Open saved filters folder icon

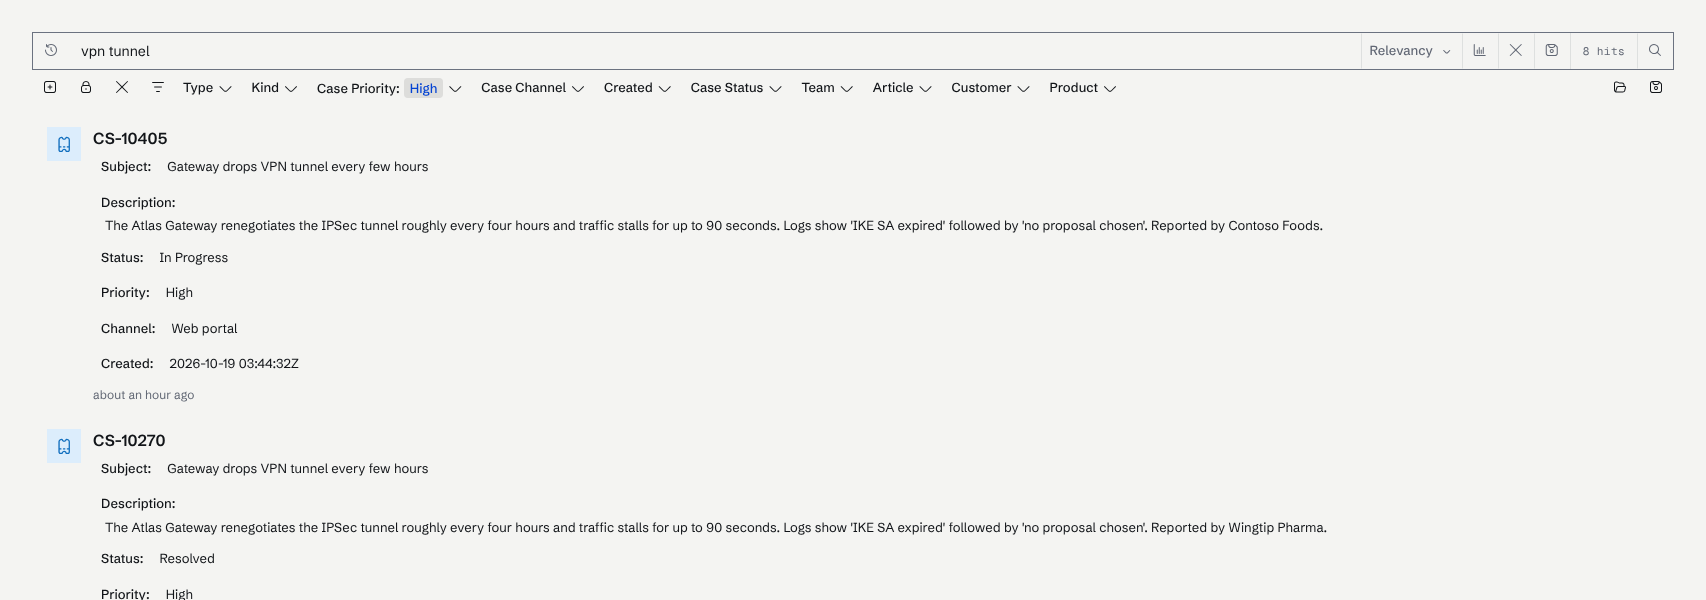[1620, 87]
